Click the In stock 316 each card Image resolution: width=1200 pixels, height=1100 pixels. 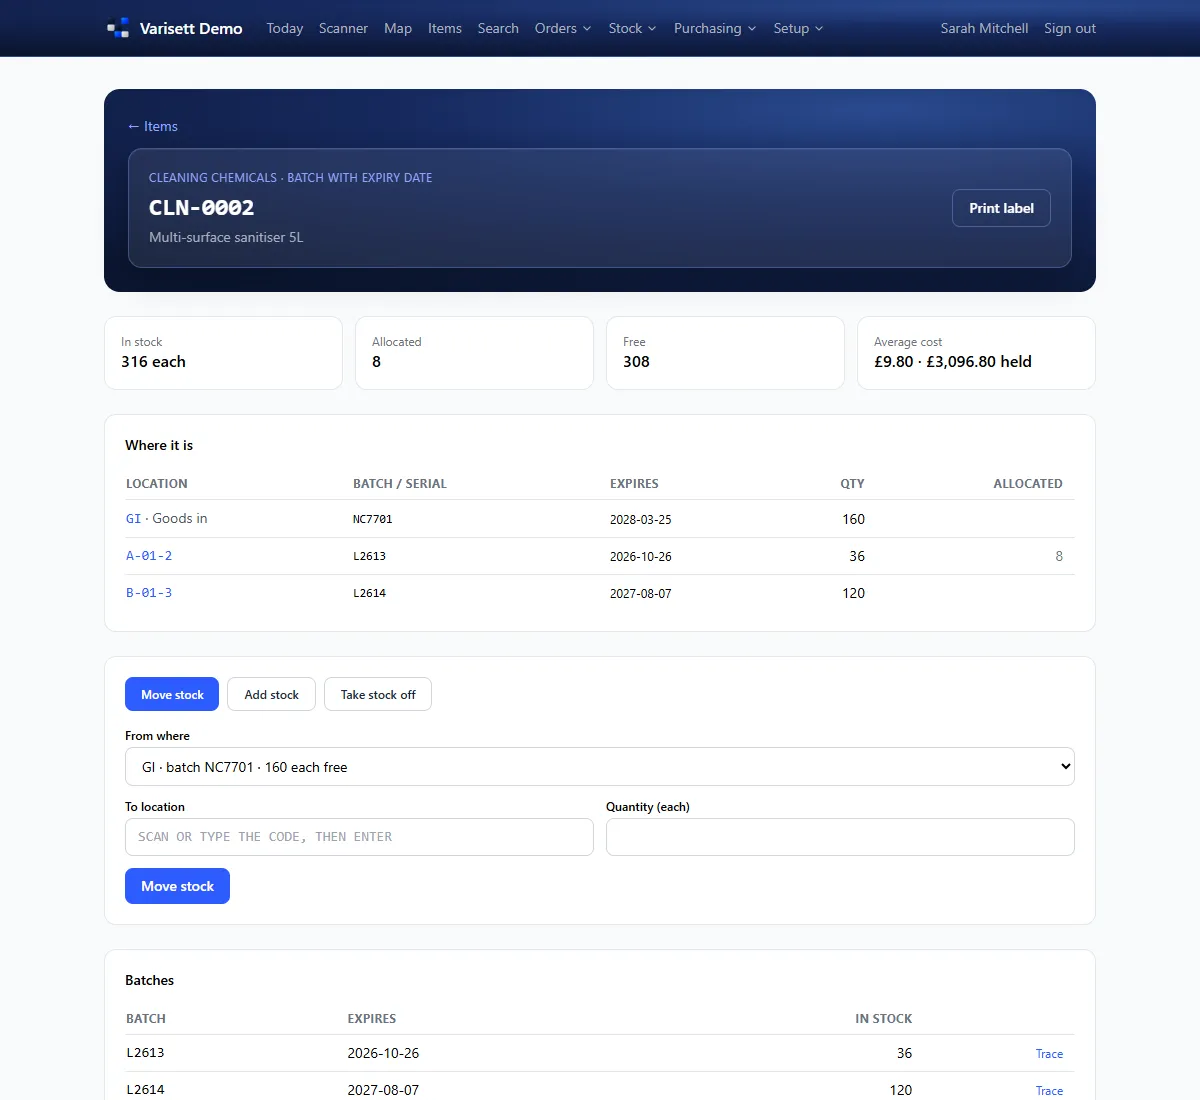click(224, 353)
